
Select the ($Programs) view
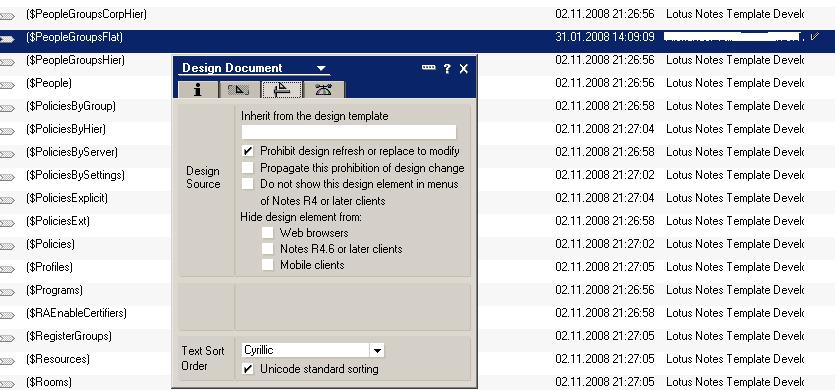coord(54,290)
